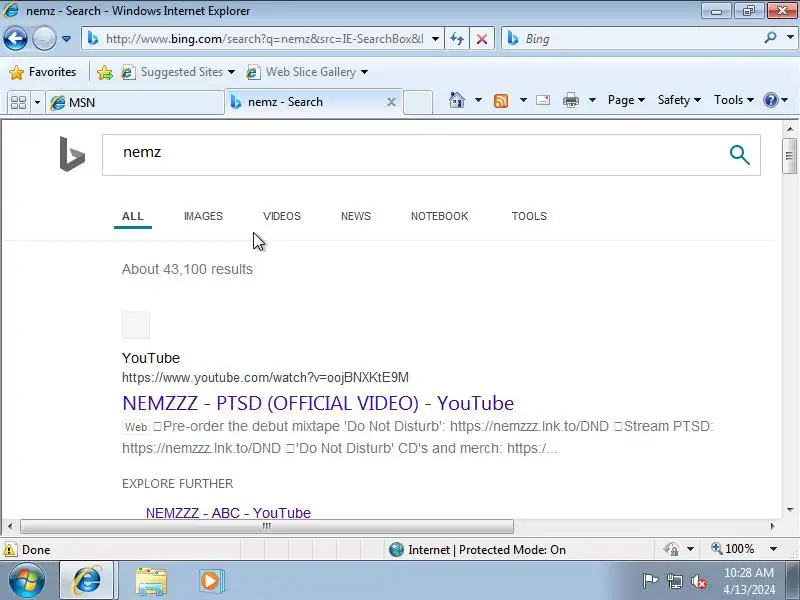Click the scroll up arrow
The image size is (800, 600).
coord(790,129)
